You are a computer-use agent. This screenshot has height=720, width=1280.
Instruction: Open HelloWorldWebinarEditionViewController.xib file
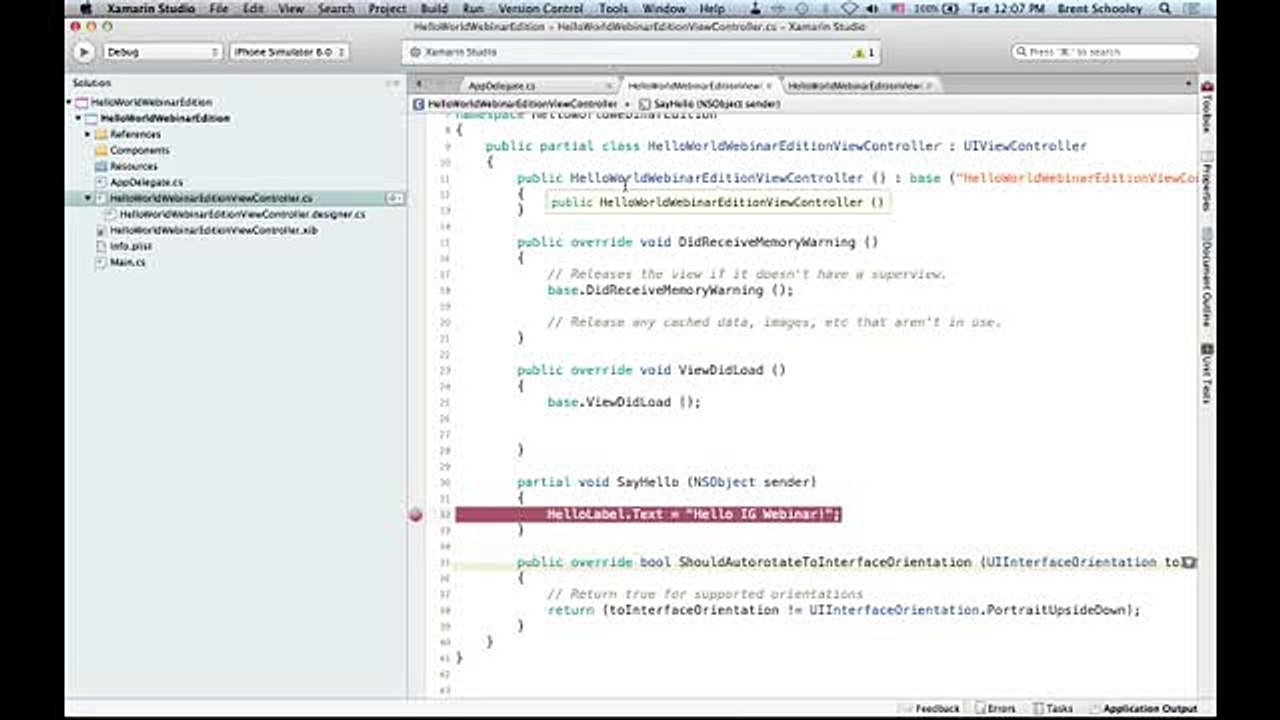(213, 230)
